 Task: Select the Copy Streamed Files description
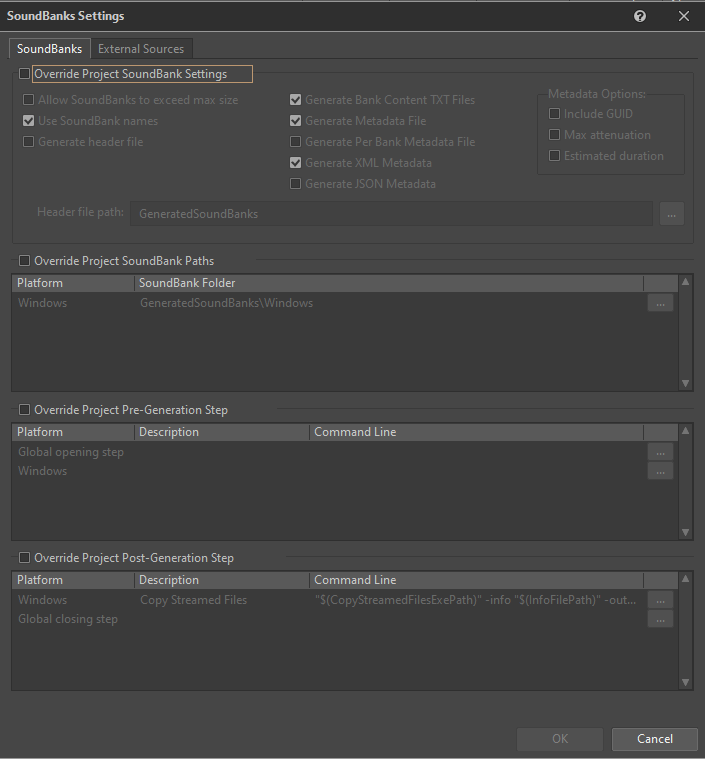pyautogui.click(x=193, y=600)
